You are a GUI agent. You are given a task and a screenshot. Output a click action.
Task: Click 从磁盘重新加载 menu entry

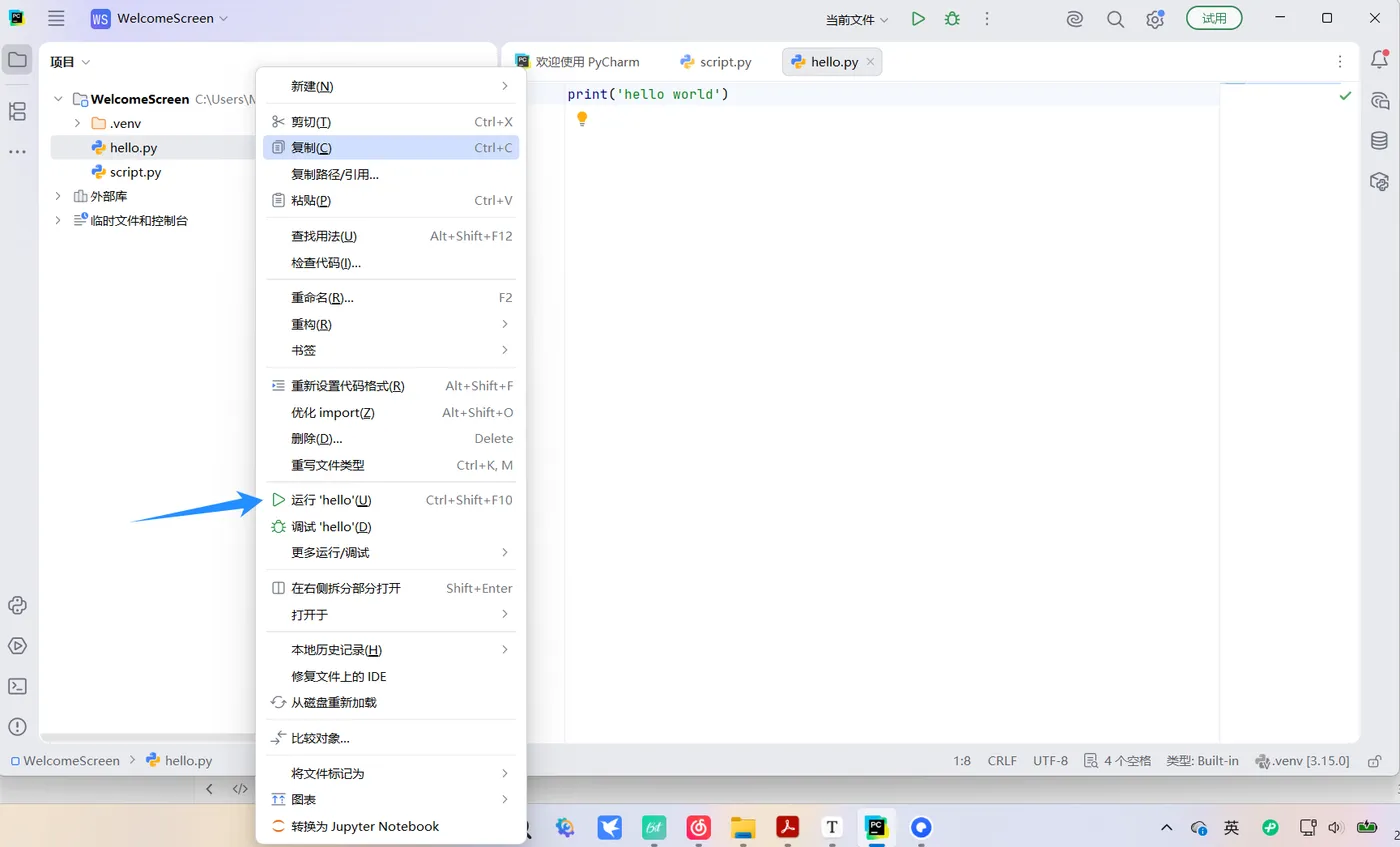click(391, 703)
